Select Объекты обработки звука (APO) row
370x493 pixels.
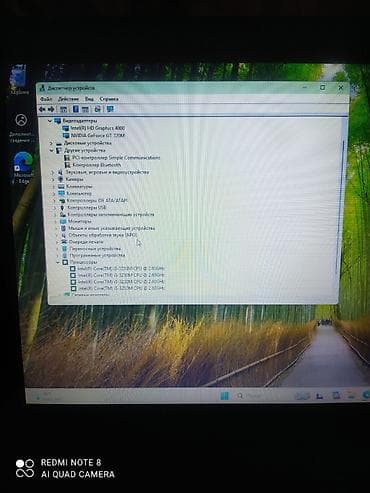103,235
